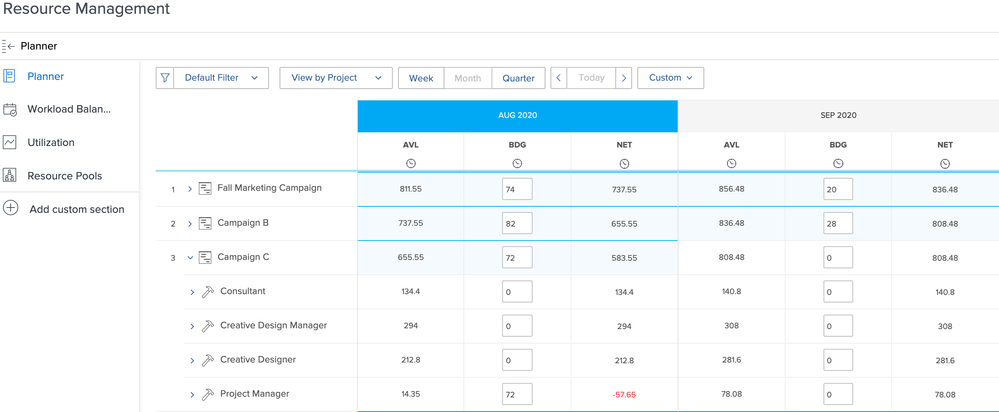999x412 pixels.
Task: Click the Utilization chart icon
Action: 10,142
